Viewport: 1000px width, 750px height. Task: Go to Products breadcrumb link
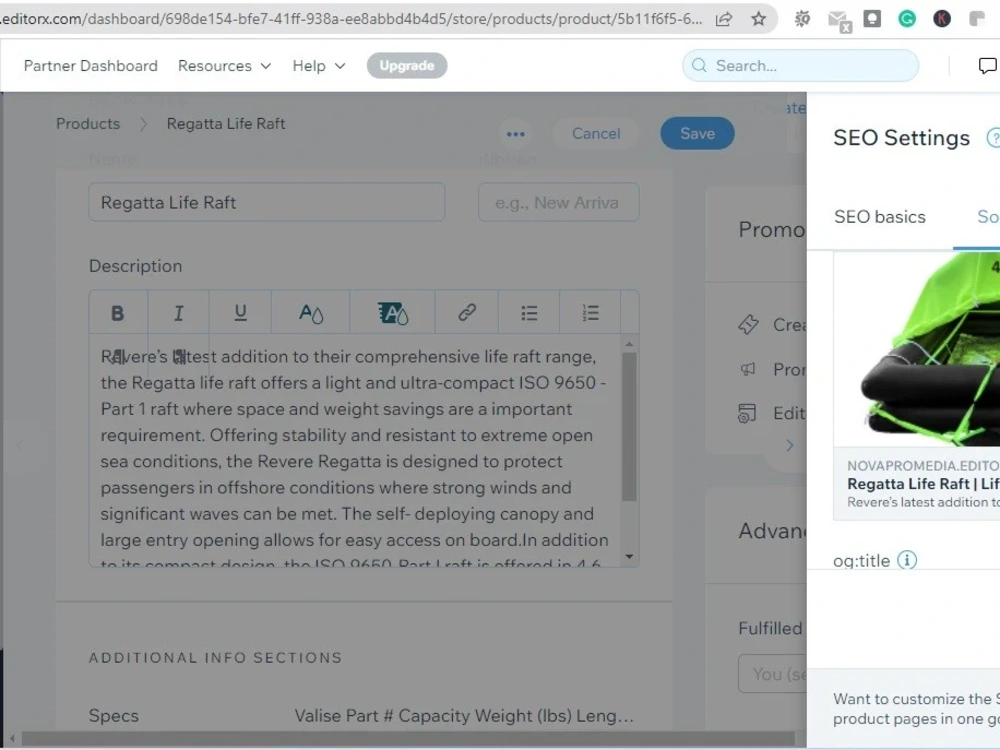click(88, 124)
